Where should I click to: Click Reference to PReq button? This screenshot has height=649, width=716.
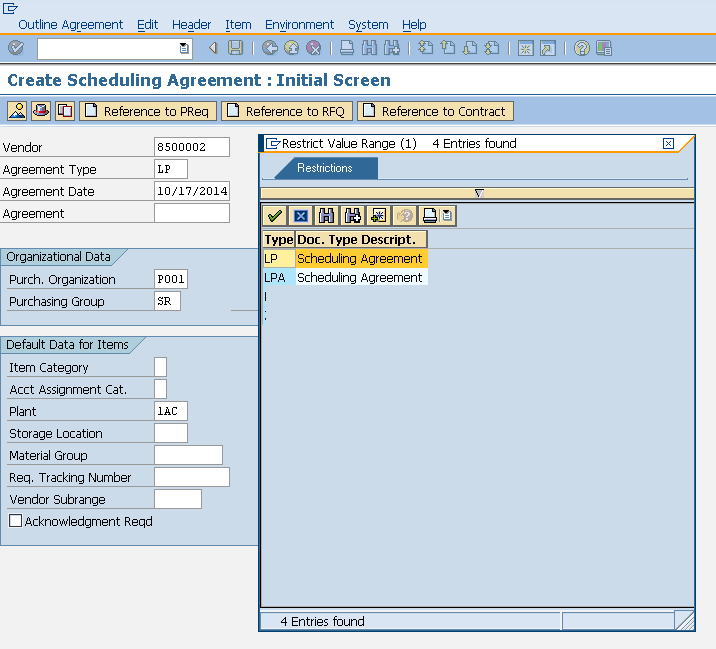pos(148,111)
